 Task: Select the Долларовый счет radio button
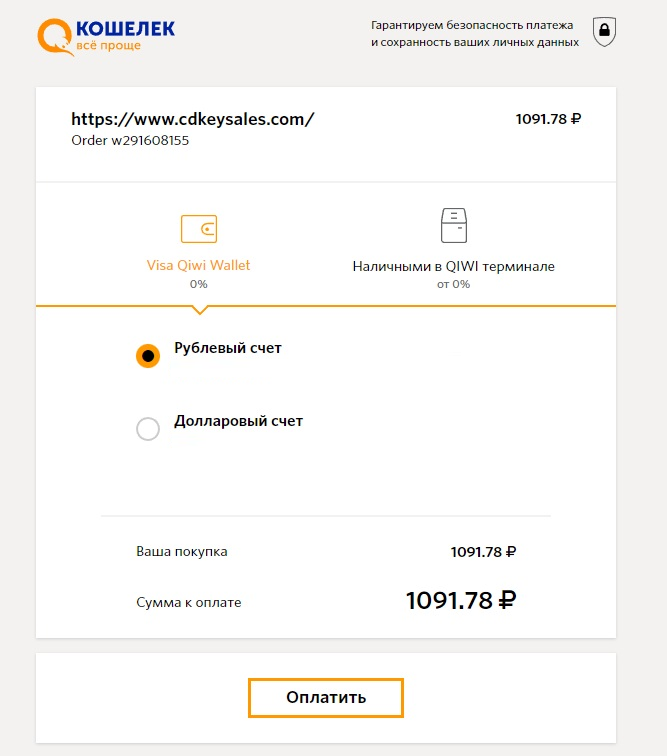click(148, 429)
